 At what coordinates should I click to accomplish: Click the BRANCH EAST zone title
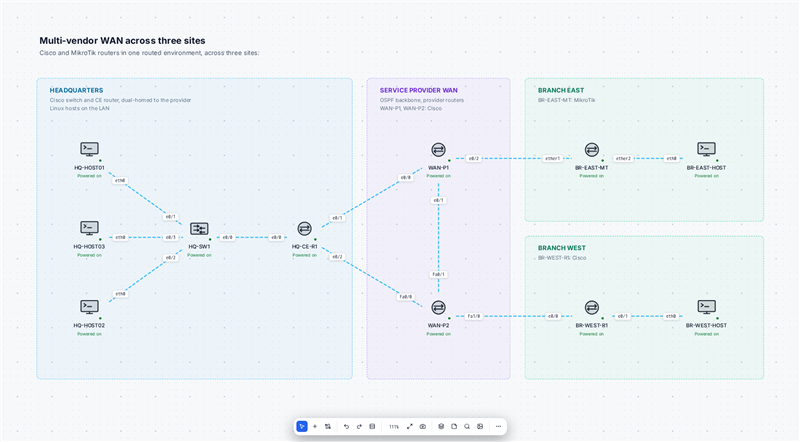pyautogui.click(x=561, y=90)
